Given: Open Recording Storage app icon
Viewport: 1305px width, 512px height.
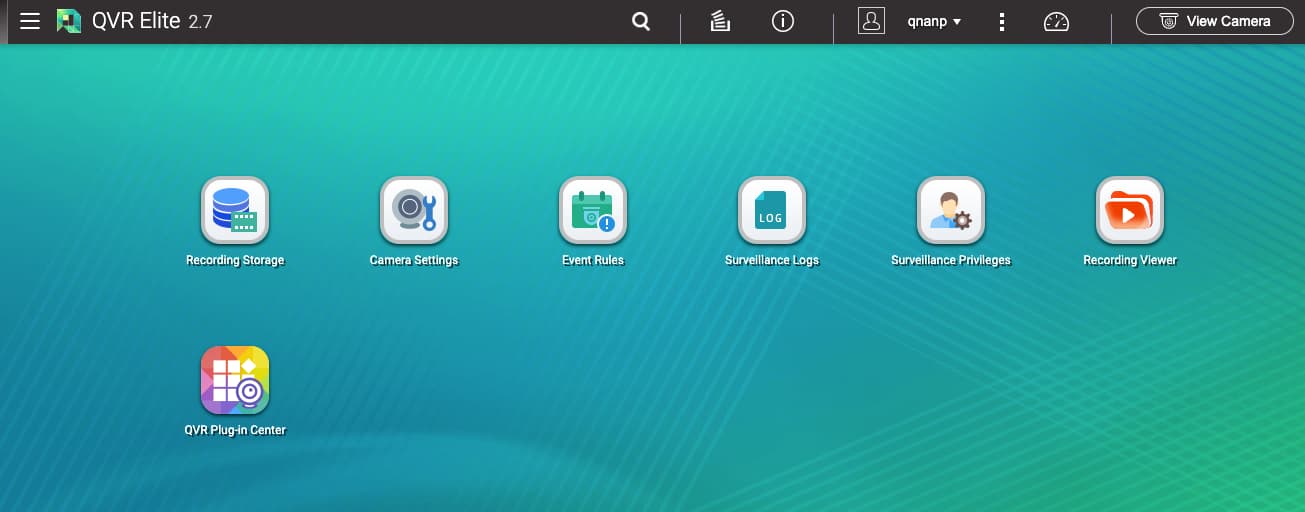Looking at the screenshot, I should (x=235, y=210).
